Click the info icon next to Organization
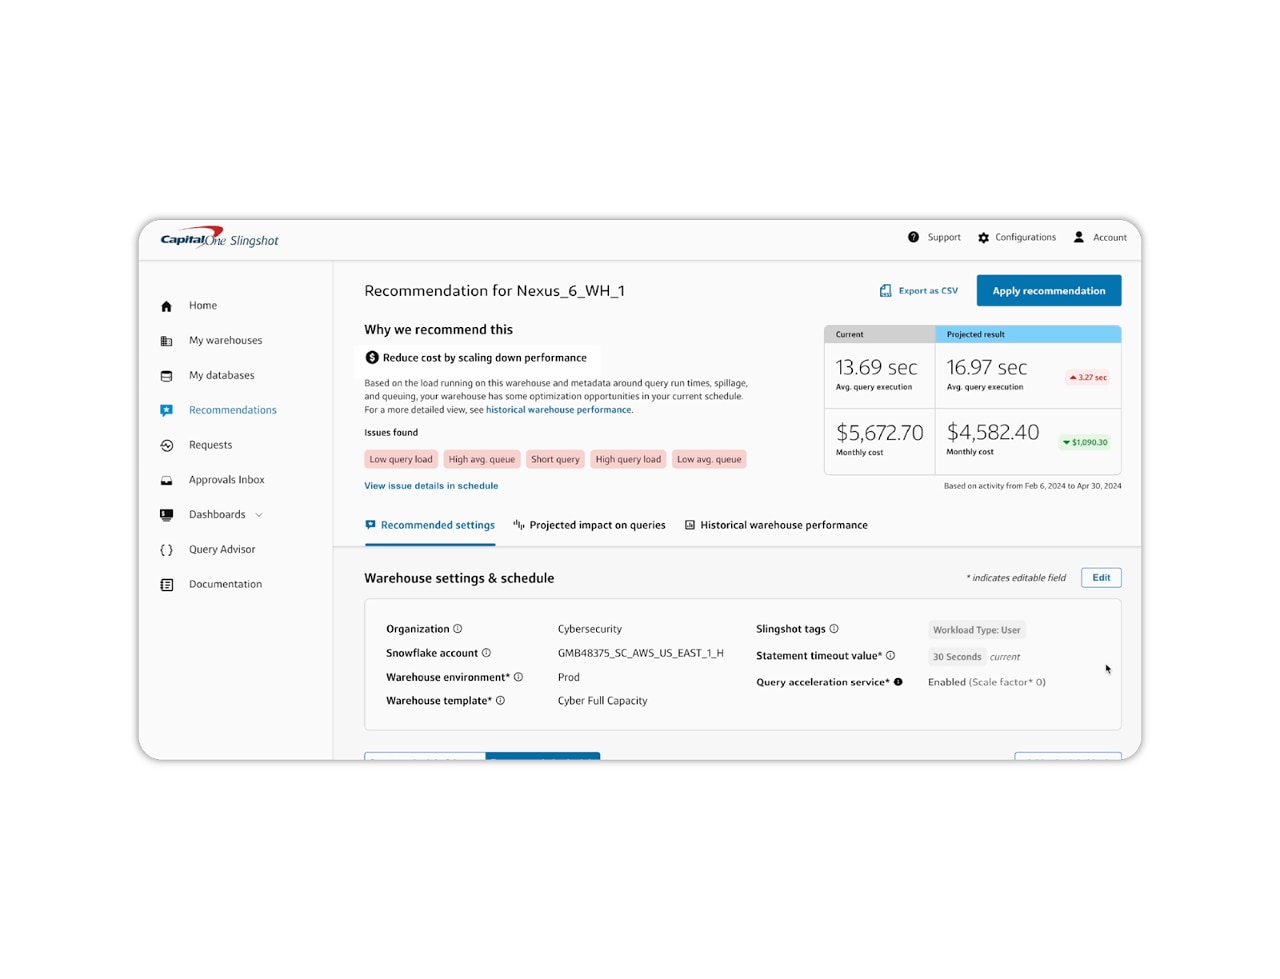This screenshot has width=1280, height=979. [458, 628]
